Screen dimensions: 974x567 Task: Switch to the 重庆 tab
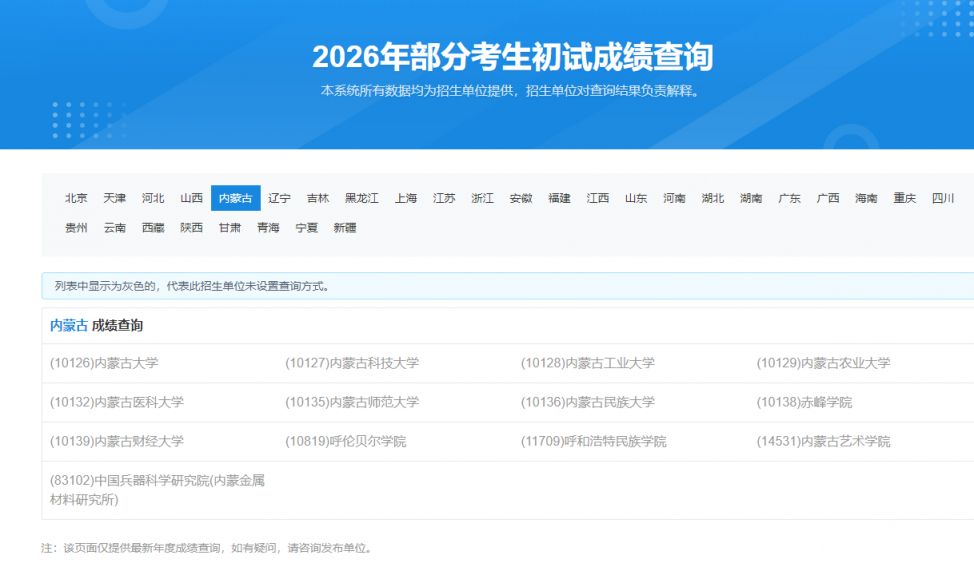[x=905, y=198]
